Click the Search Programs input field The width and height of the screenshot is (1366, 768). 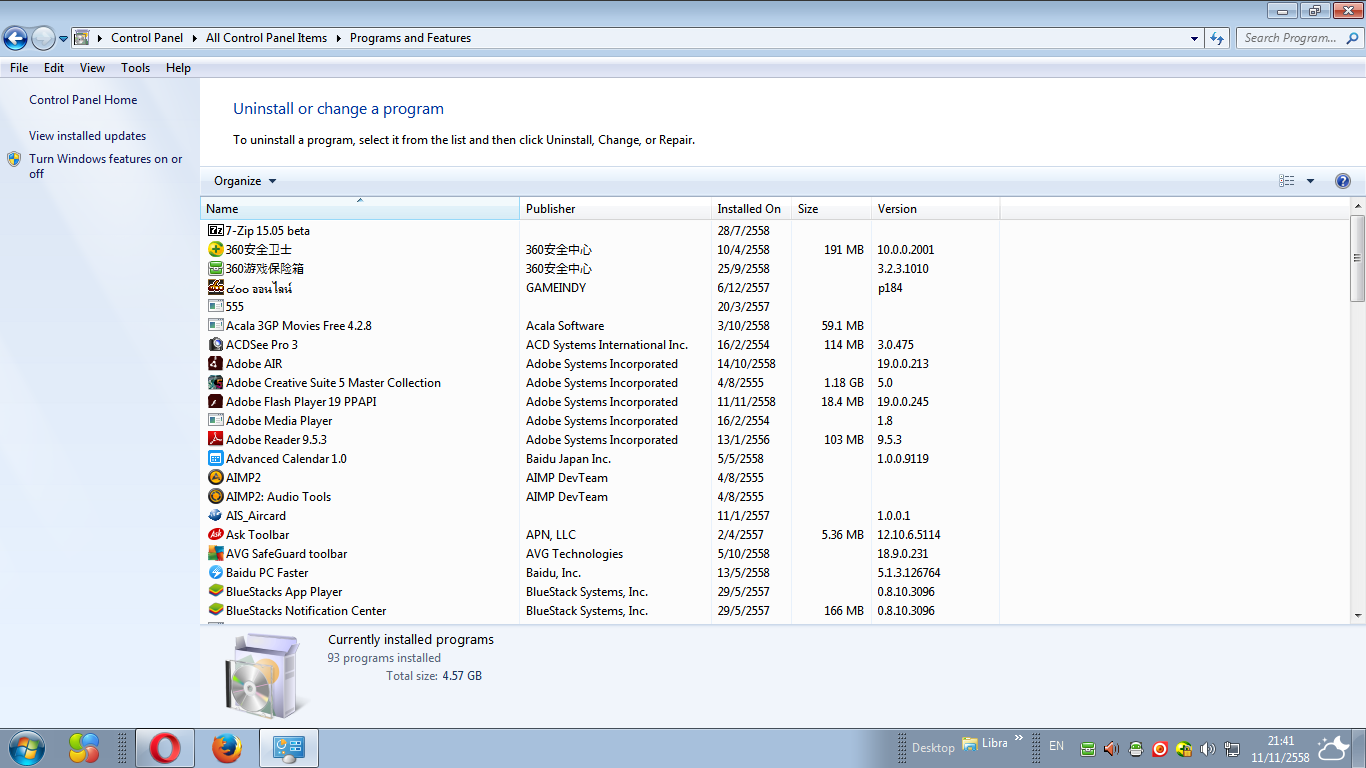click(x=1299, y=38)
